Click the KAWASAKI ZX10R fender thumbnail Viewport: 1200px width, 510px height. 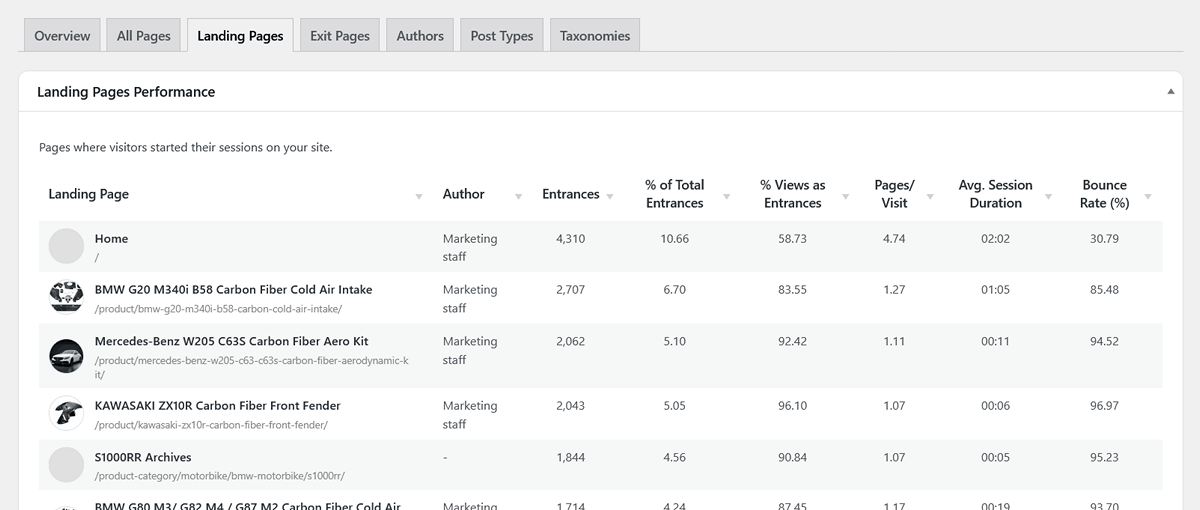66,413
